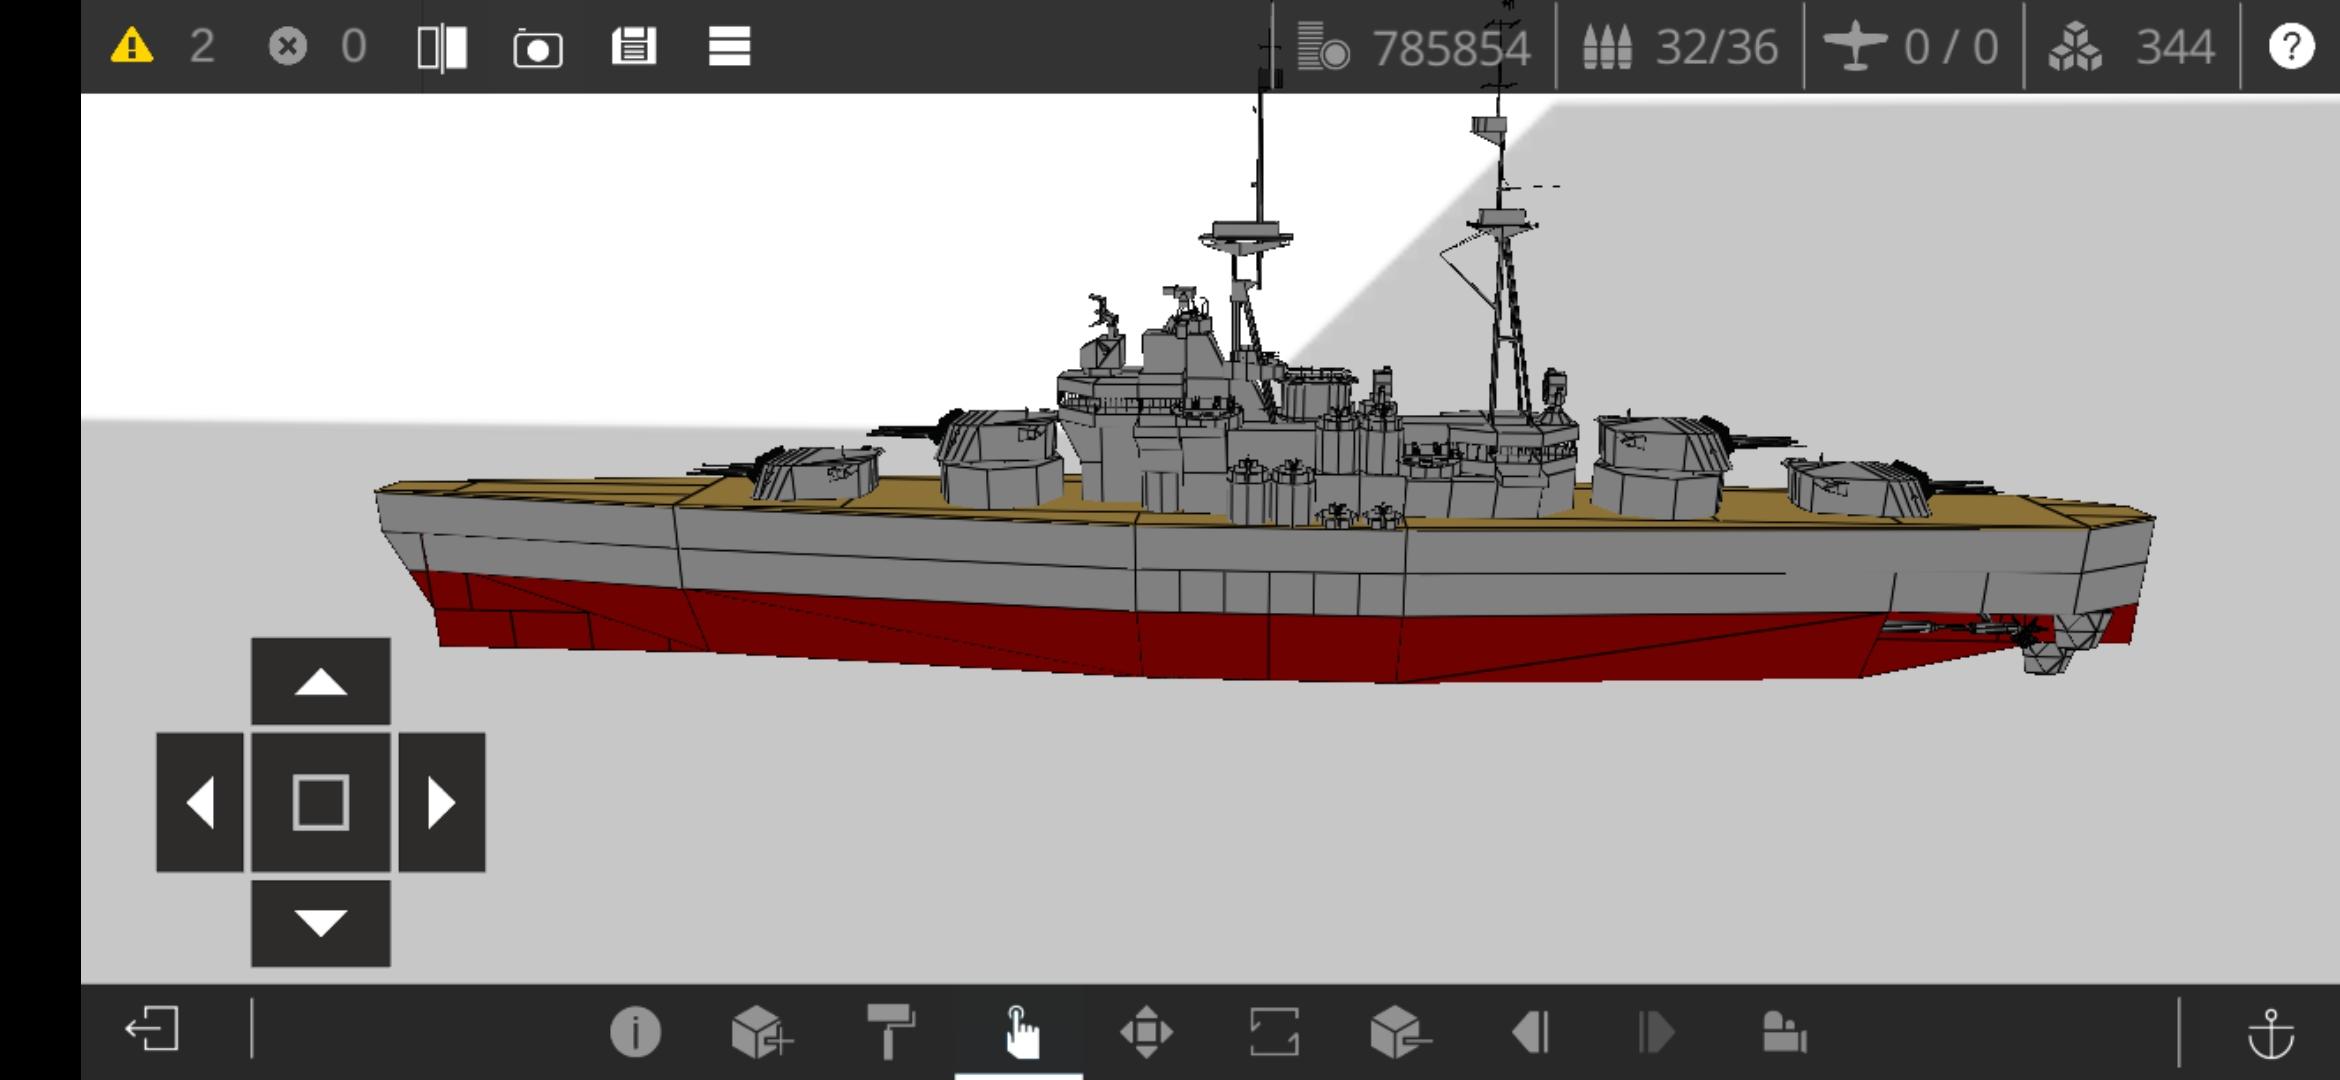Move camera up with the up arrow
This screenshot has width=2340, height=1080.
[x=321, y=681]
